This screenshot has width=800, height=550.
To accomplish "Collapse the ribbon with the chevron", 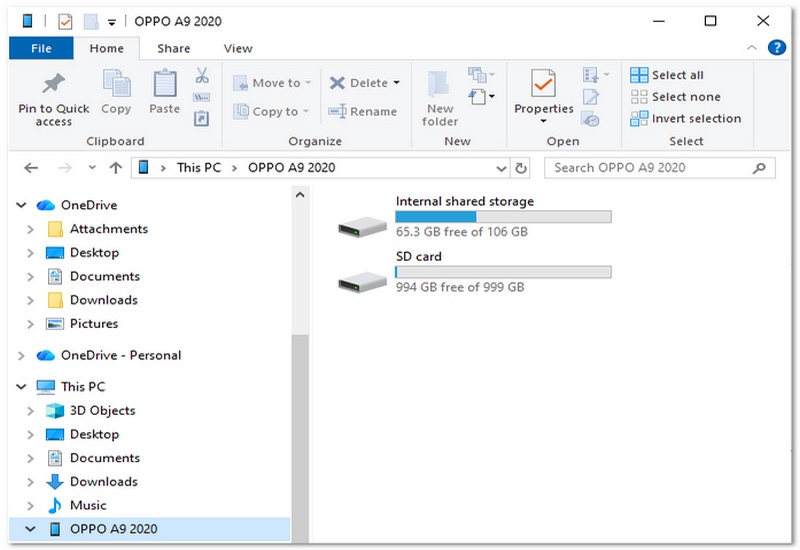I will (x=752, y=48).
